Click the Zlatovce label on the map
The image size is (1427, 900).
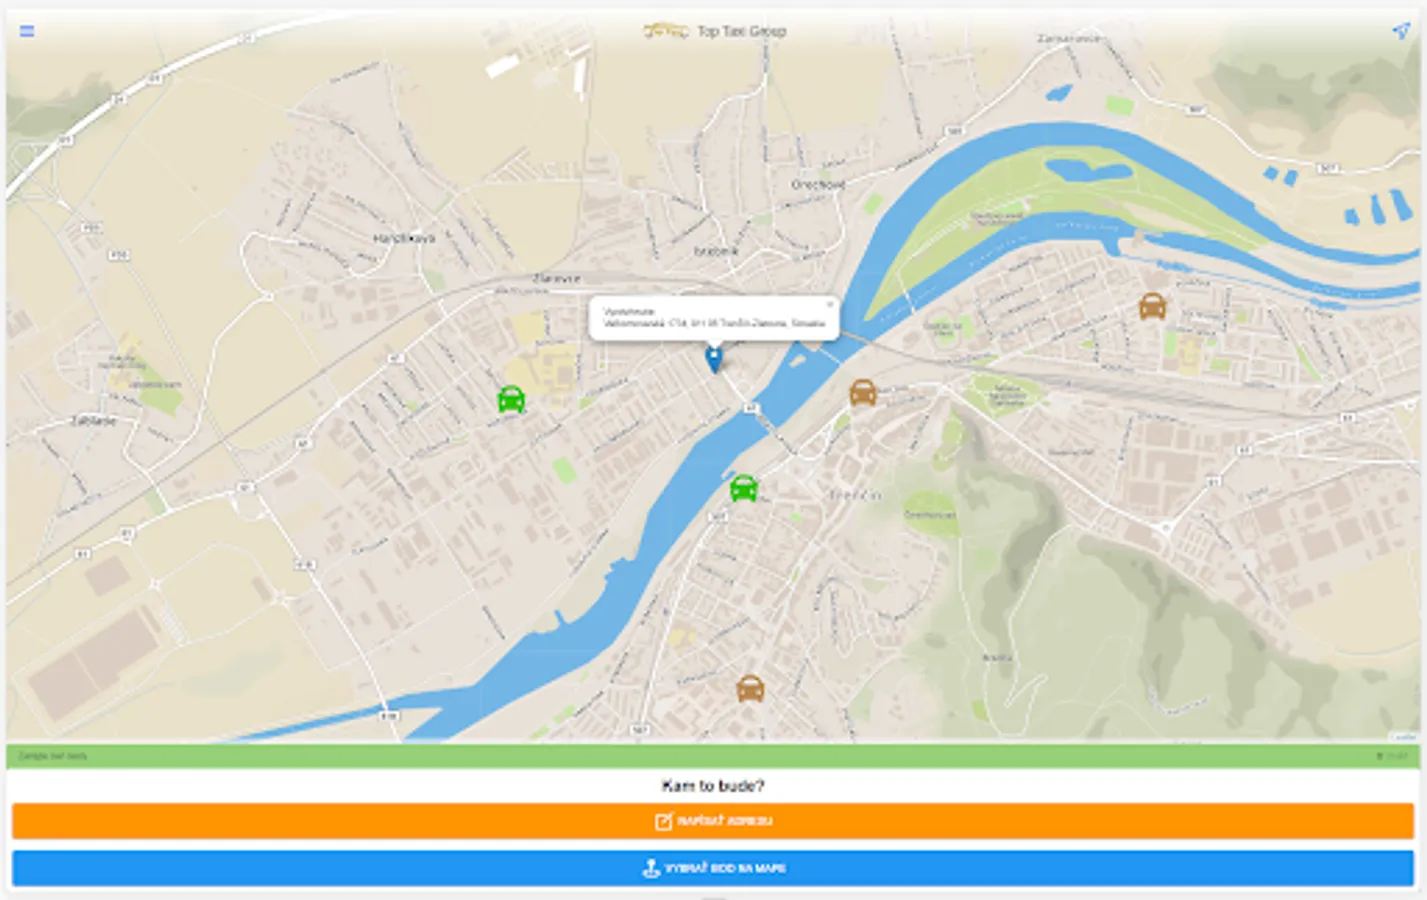pos(556,278)
